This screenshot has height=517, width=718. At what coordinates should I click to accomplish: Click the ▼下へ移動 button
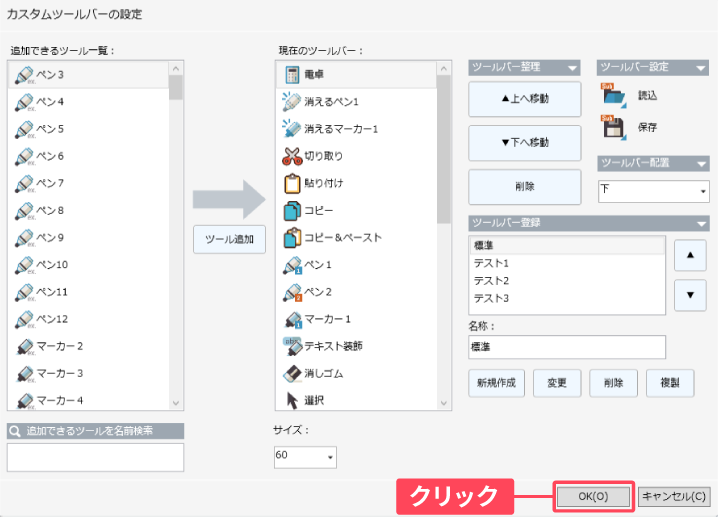point(525,143)
